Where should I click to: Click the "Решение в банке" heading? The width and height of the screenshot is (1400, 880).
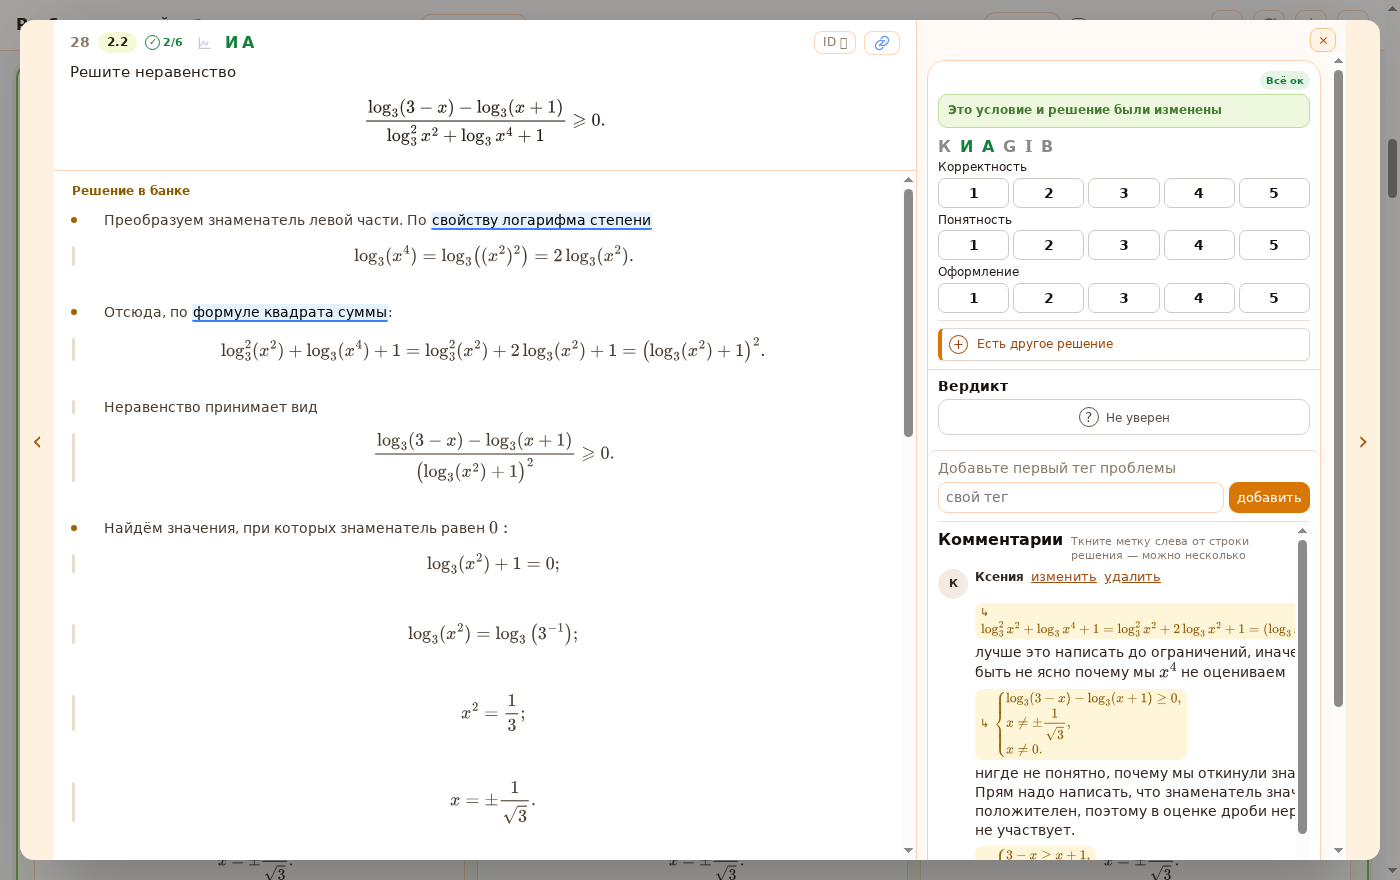pos(131,191)
